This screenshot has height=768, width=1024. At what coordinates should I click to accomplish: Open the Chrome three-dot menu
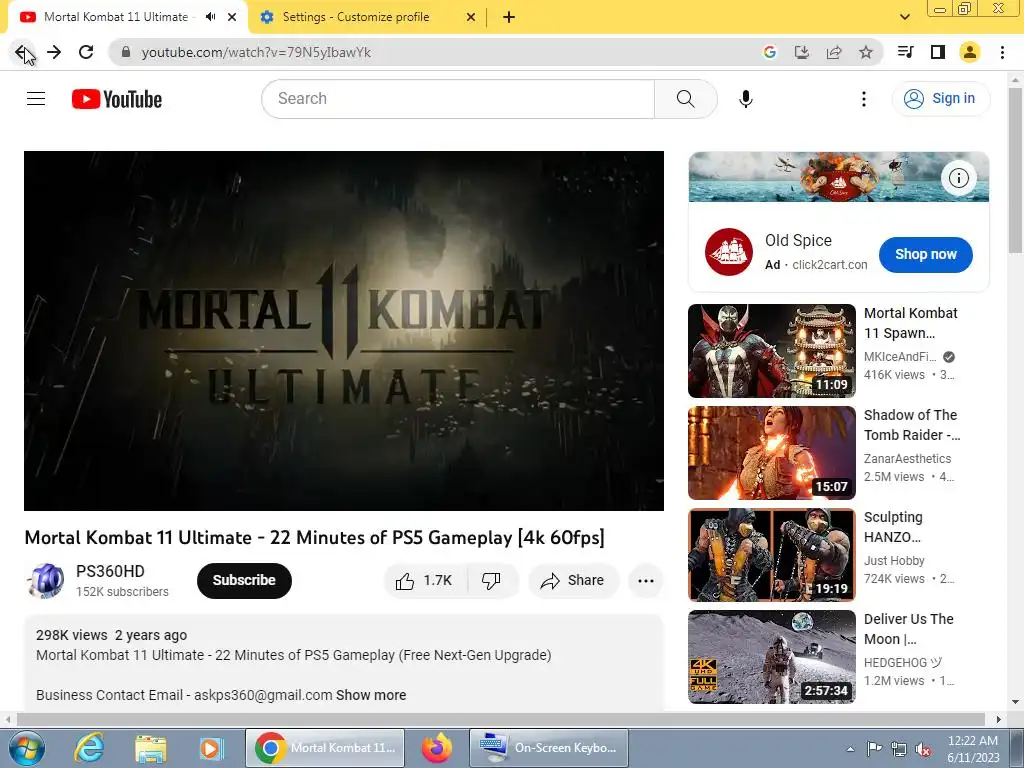[1002, 52]
